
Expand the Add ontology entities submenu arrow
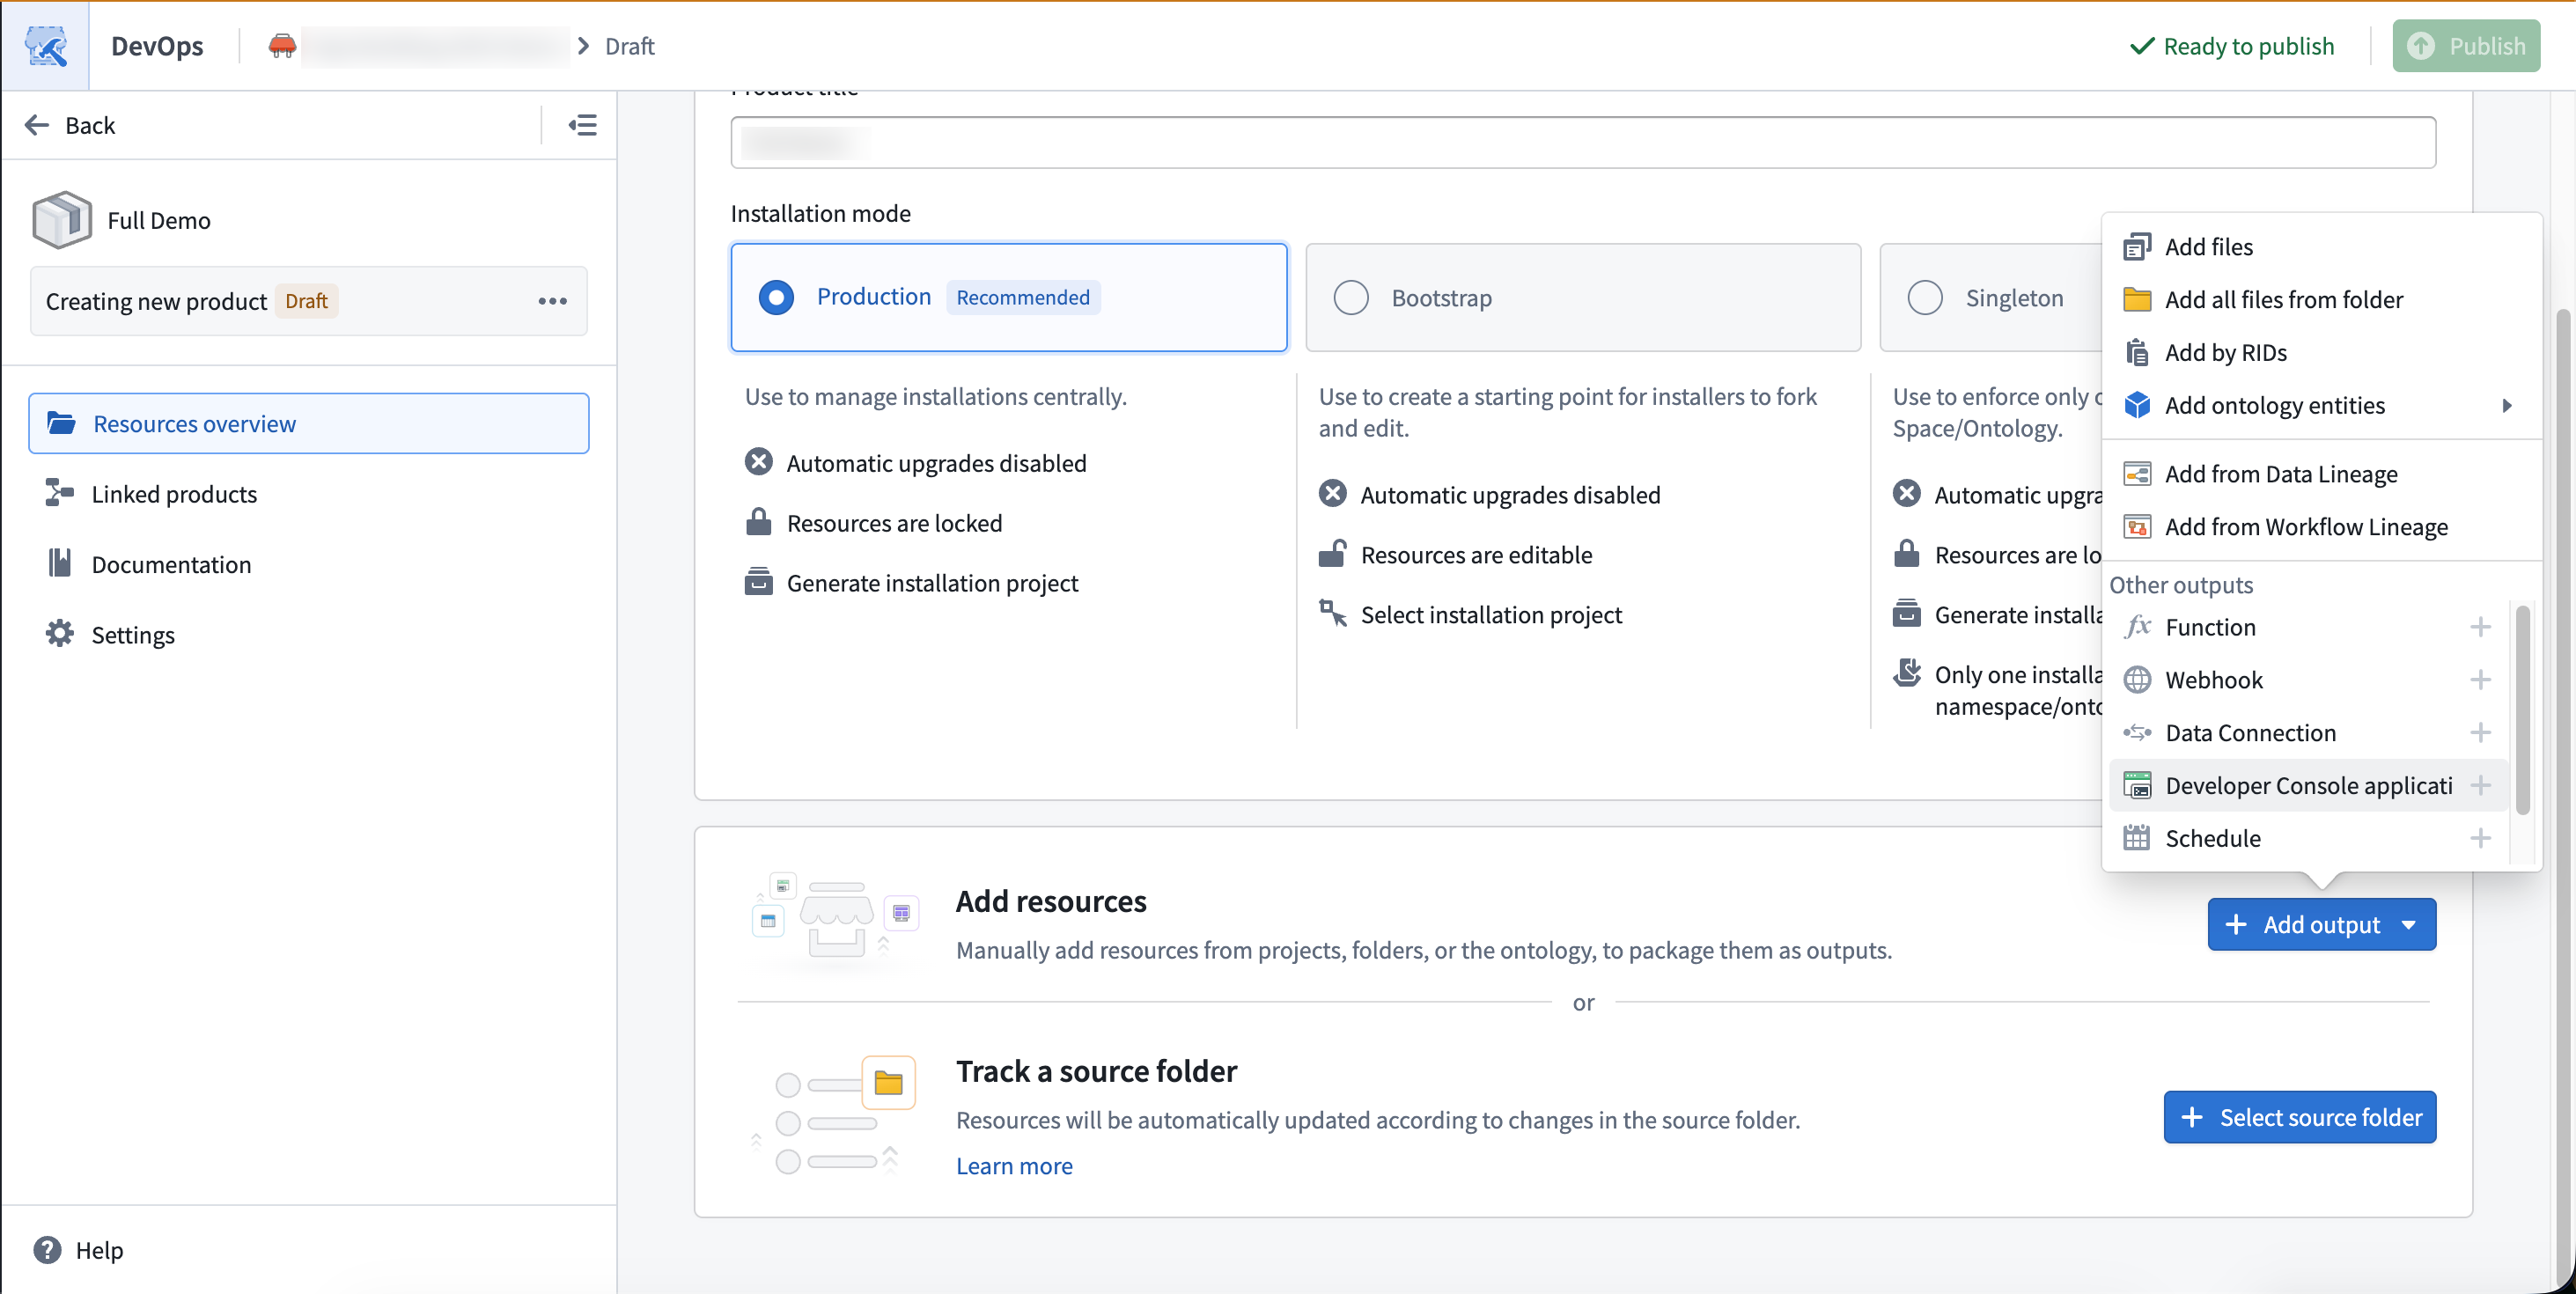pyautogui.click(x=2507, y=406)
